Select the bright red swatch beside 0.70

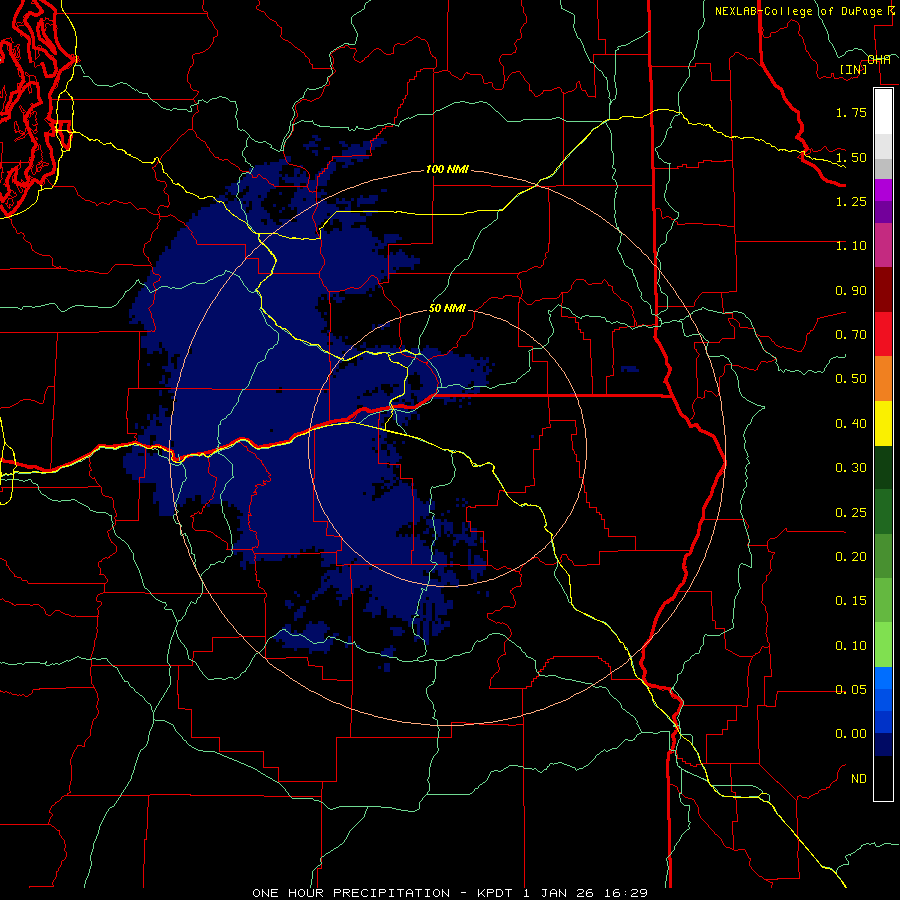883,334
